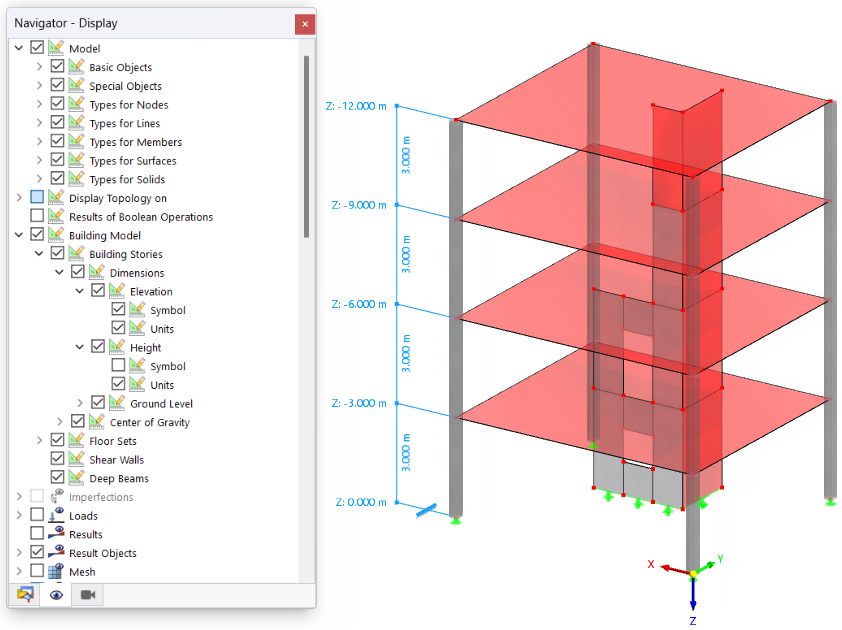
Task: Click the Results eye icon
Action: 56,534
